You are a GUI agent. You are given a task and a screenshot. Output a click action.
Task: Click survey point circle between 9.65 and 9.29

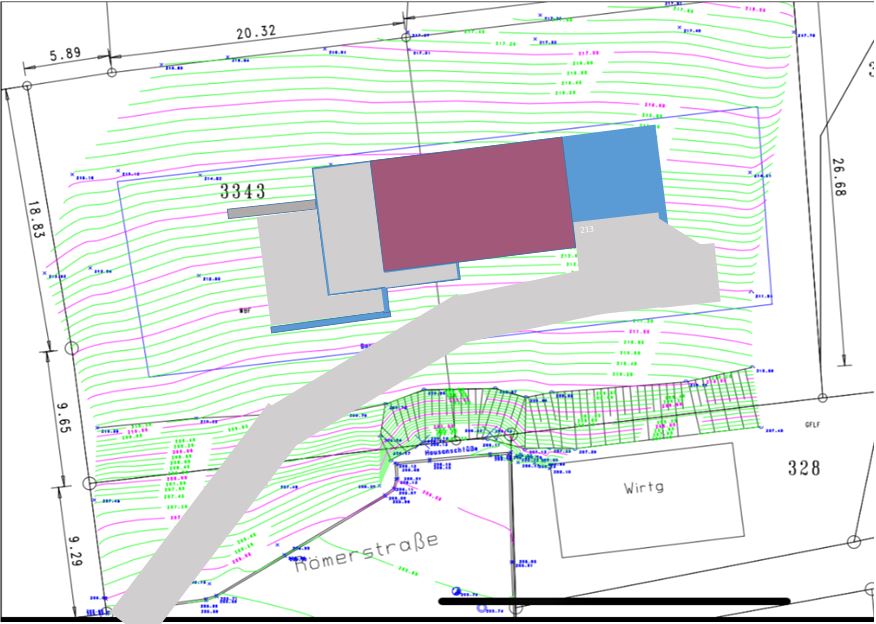[88, 483]
